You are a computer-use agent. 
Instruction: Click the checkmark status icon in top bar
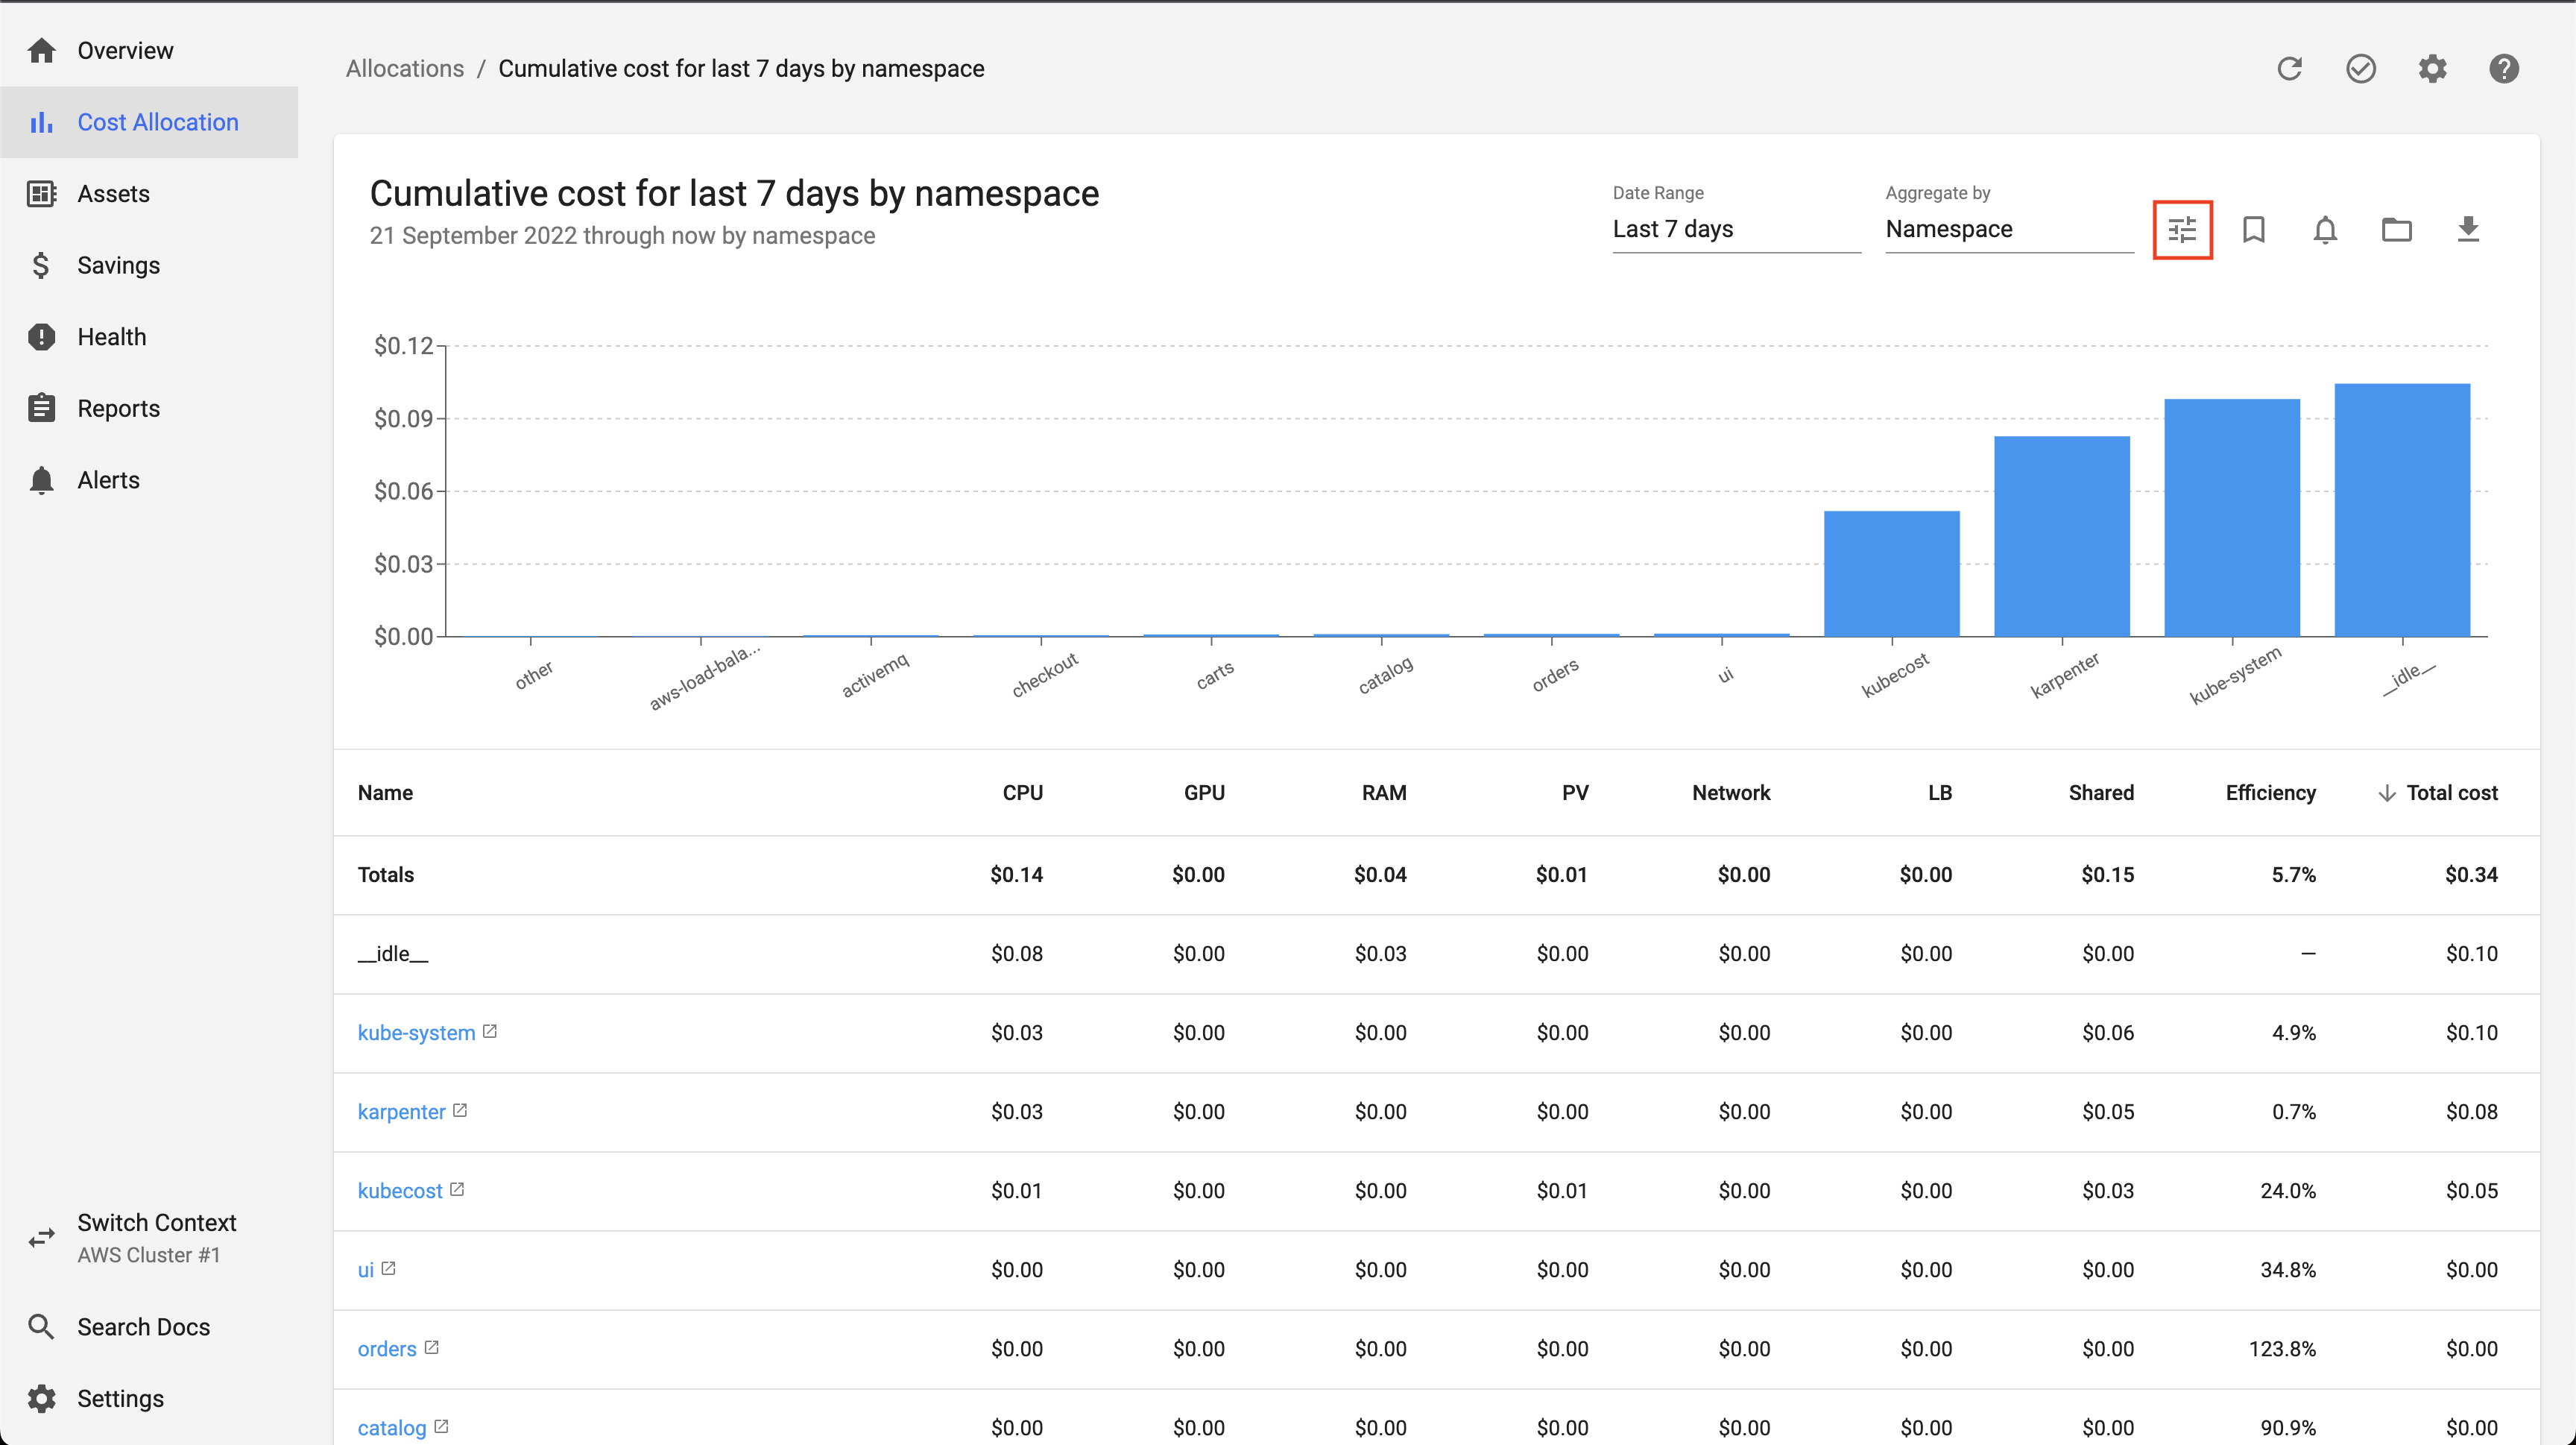tap(2361, 68)
